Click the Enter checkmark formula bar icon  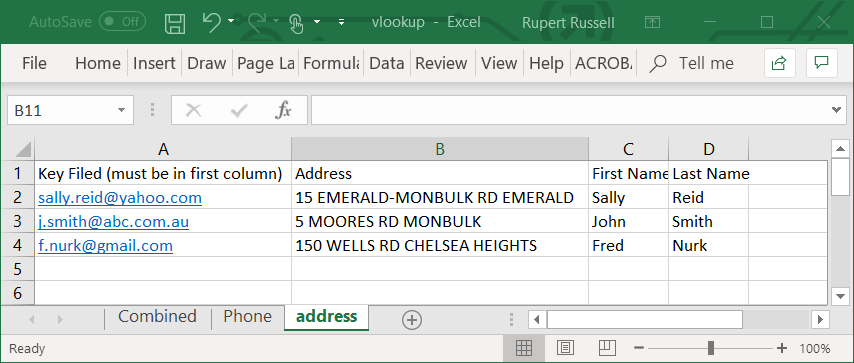coord(239,111)
